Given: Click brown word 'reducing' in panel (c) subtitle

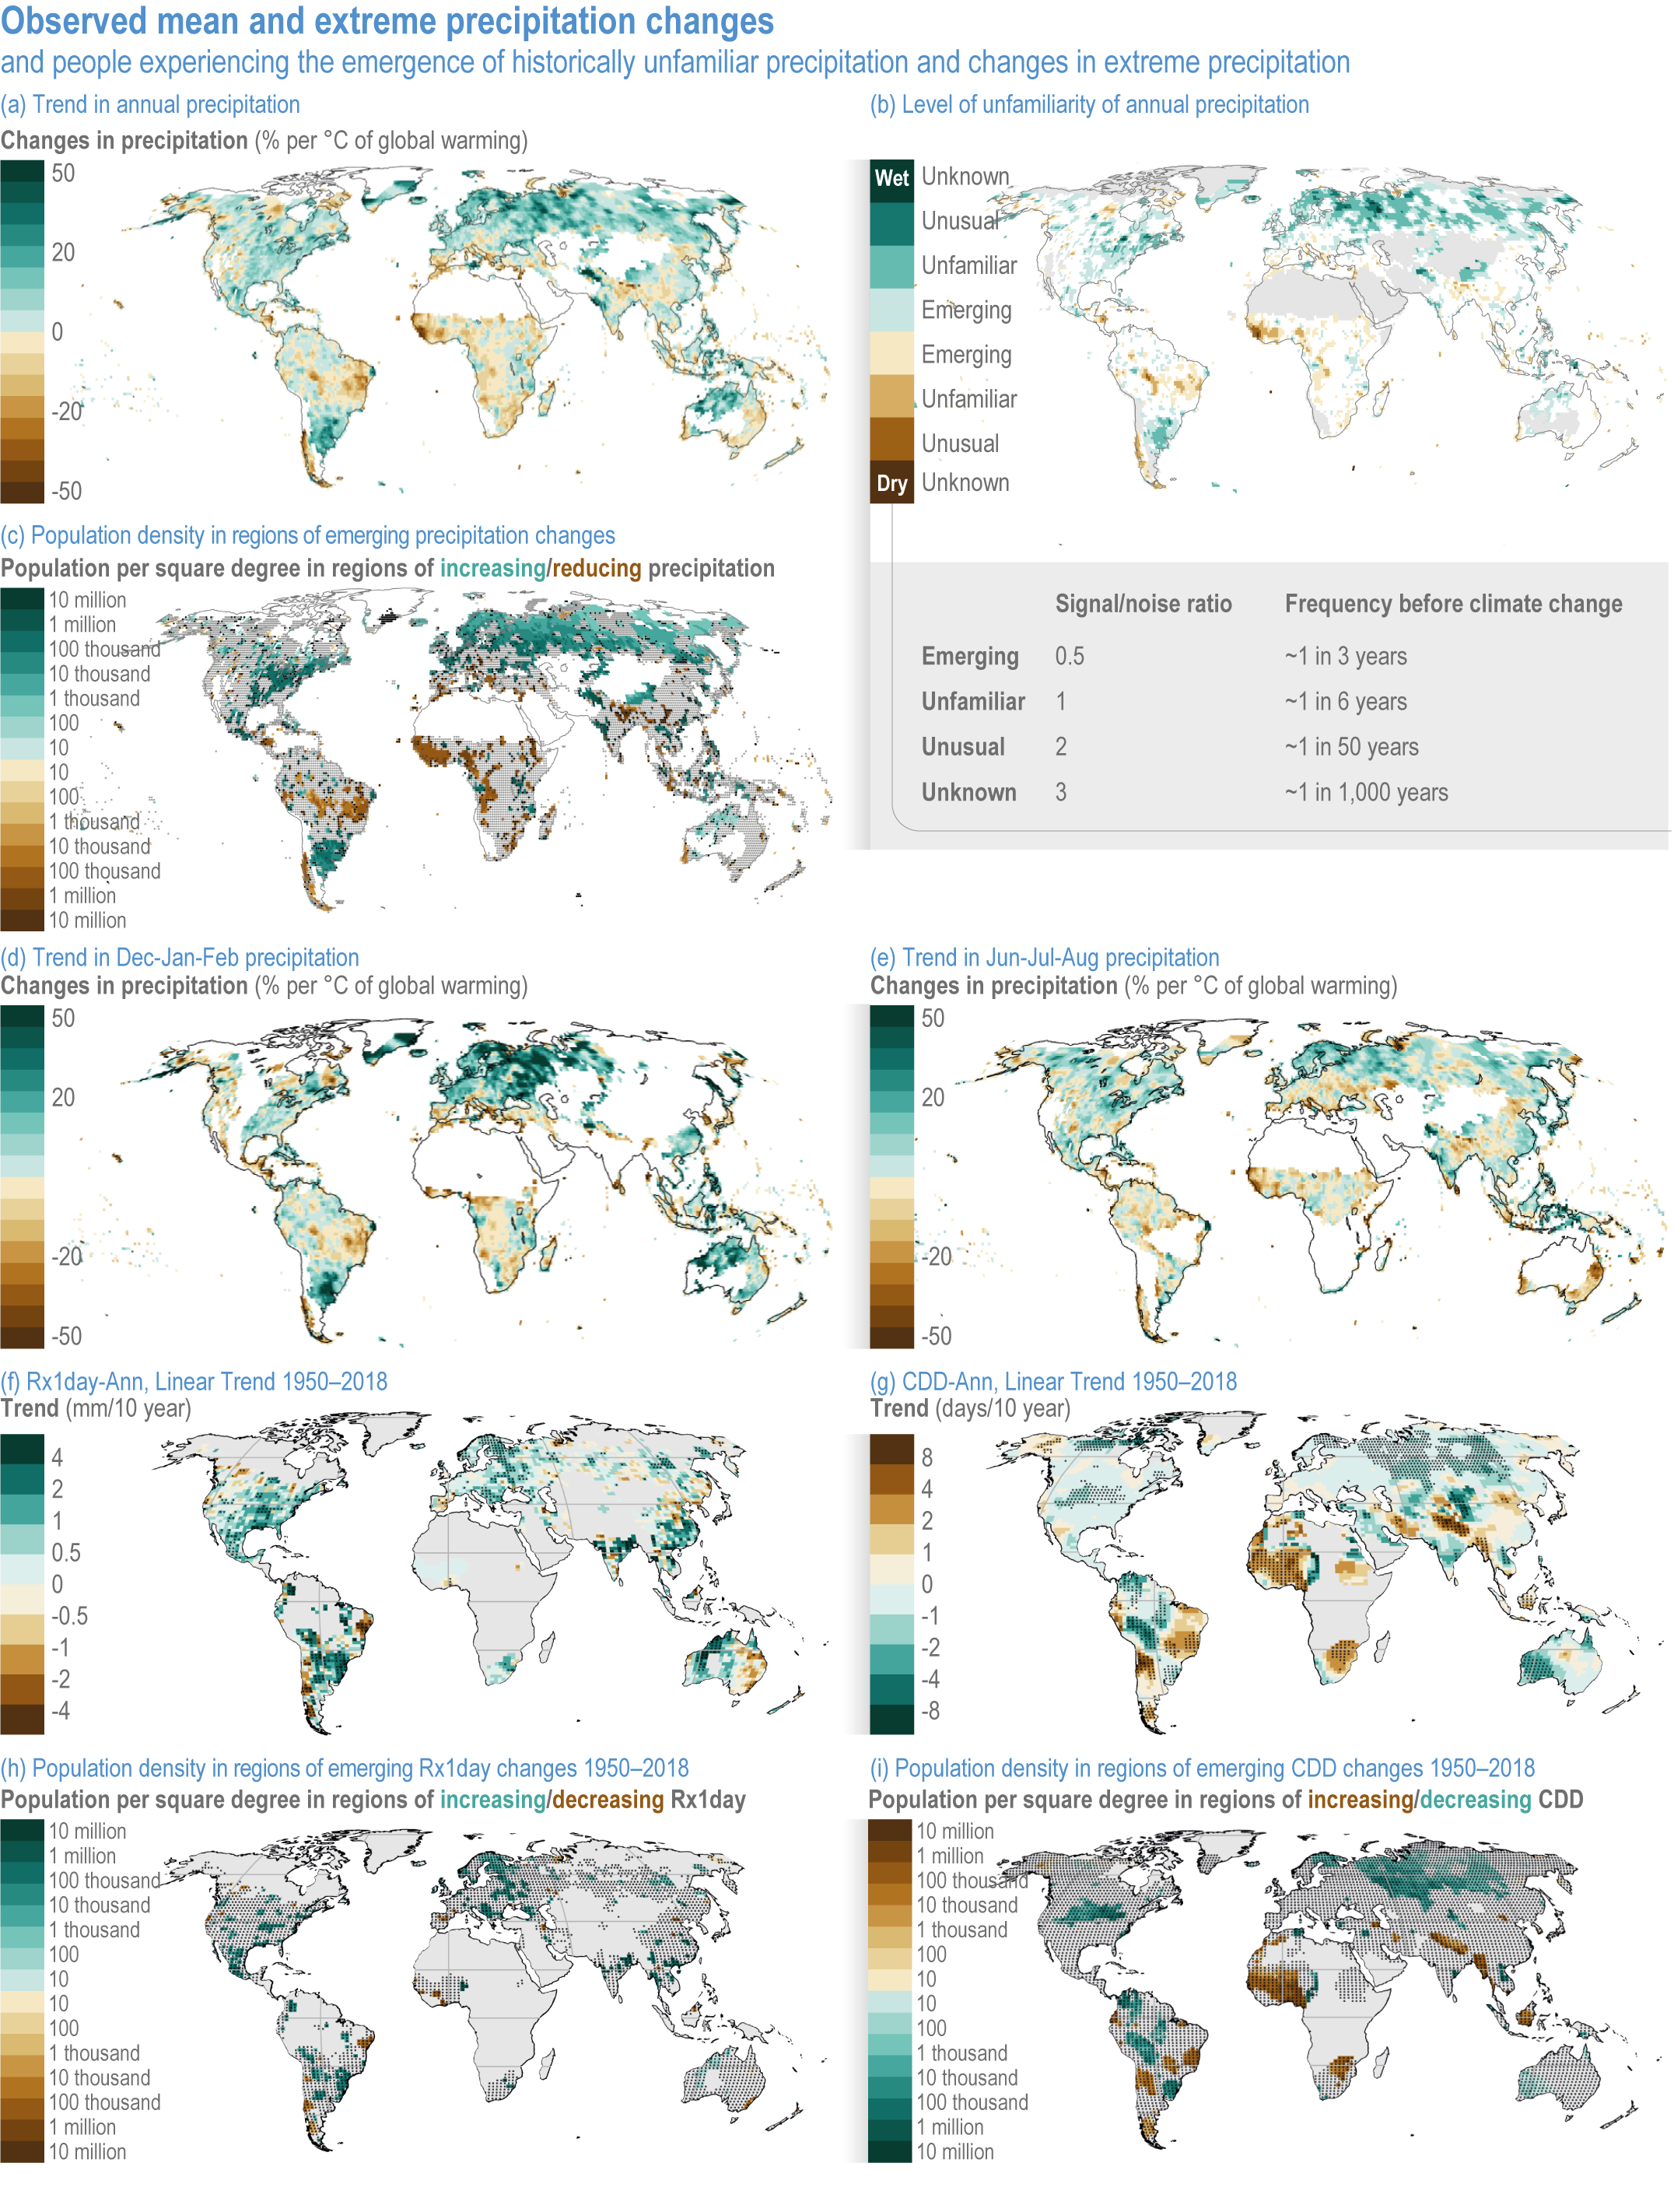Looking at the screenshot, I should click(597, 568).
